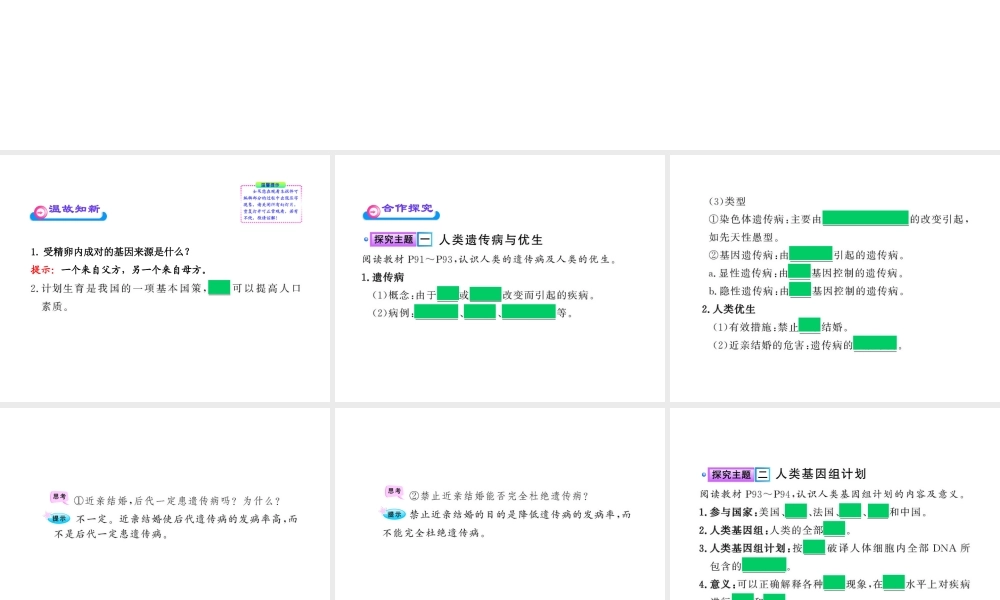Click the 提示 icon beside 禁止近亲结婚的目的
This screenshot has width=1000, height=600.
[x=393, y=514]
